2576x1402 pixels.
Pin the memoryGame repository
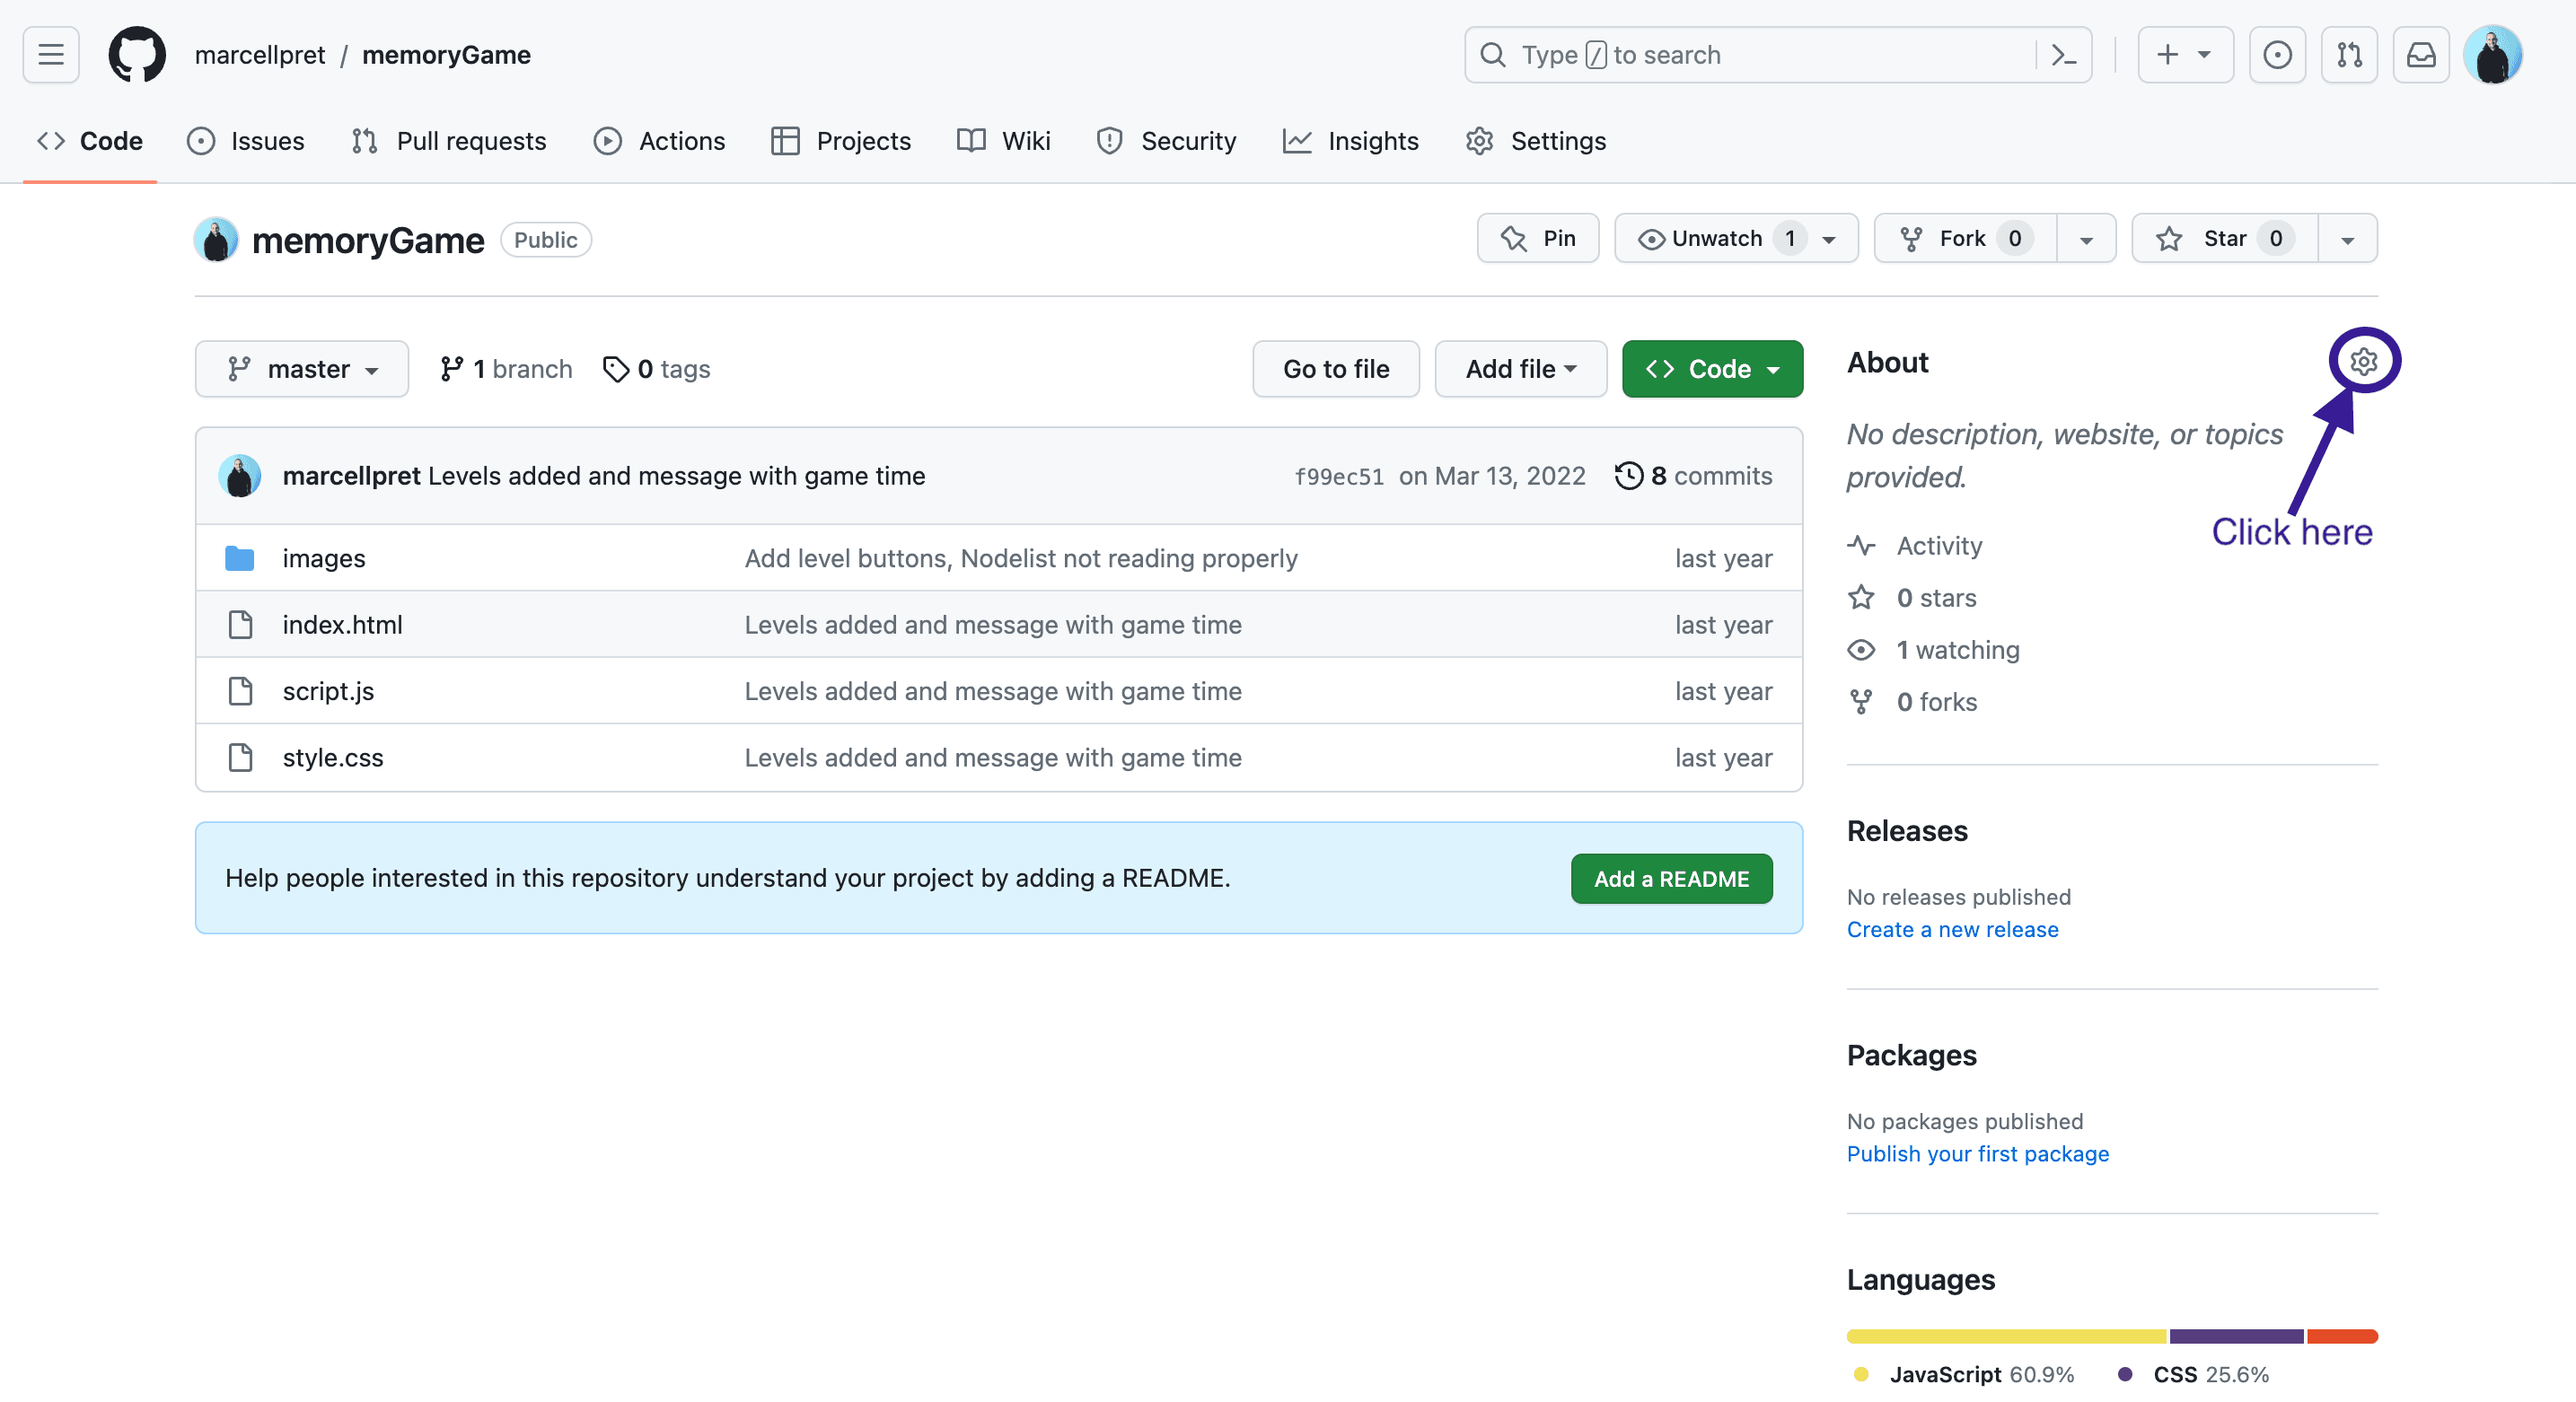coord(1538,238)
